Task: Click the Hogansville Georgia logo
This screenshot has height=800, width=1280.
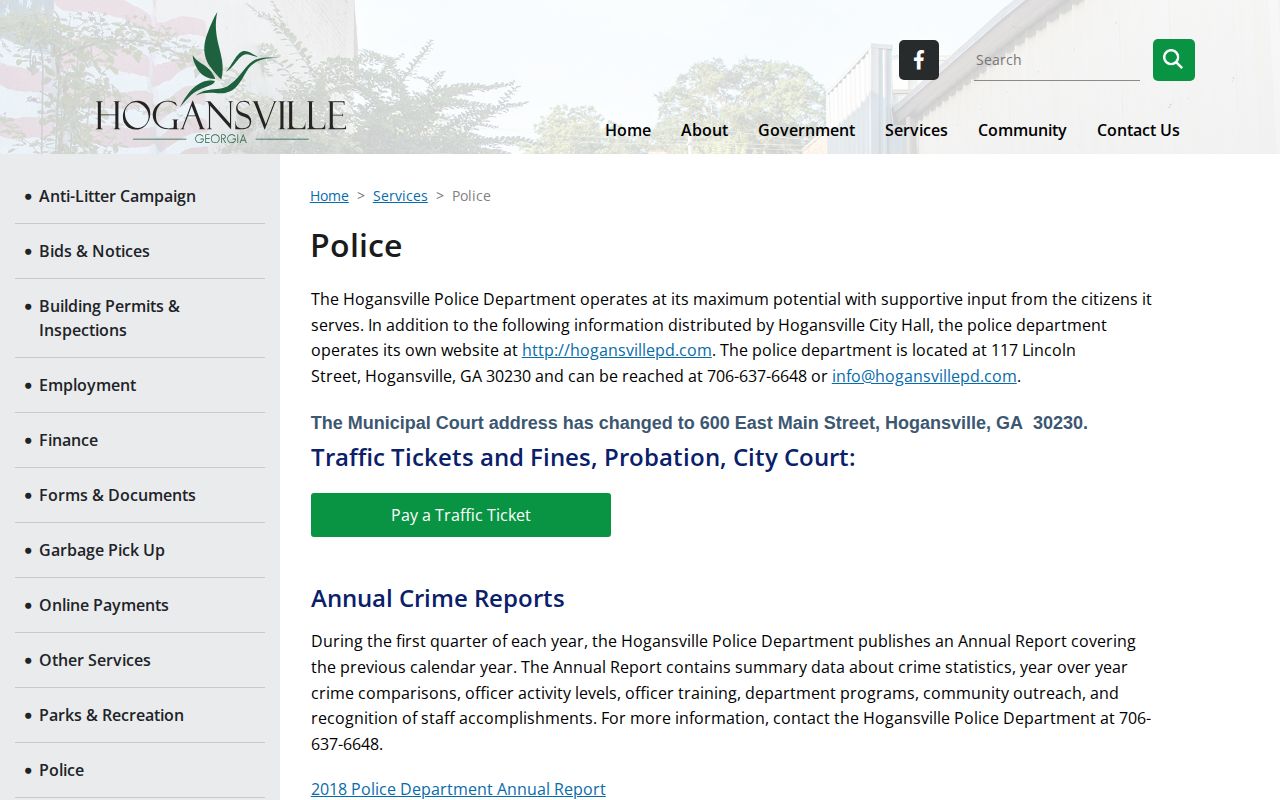Action: pos(221,79)
